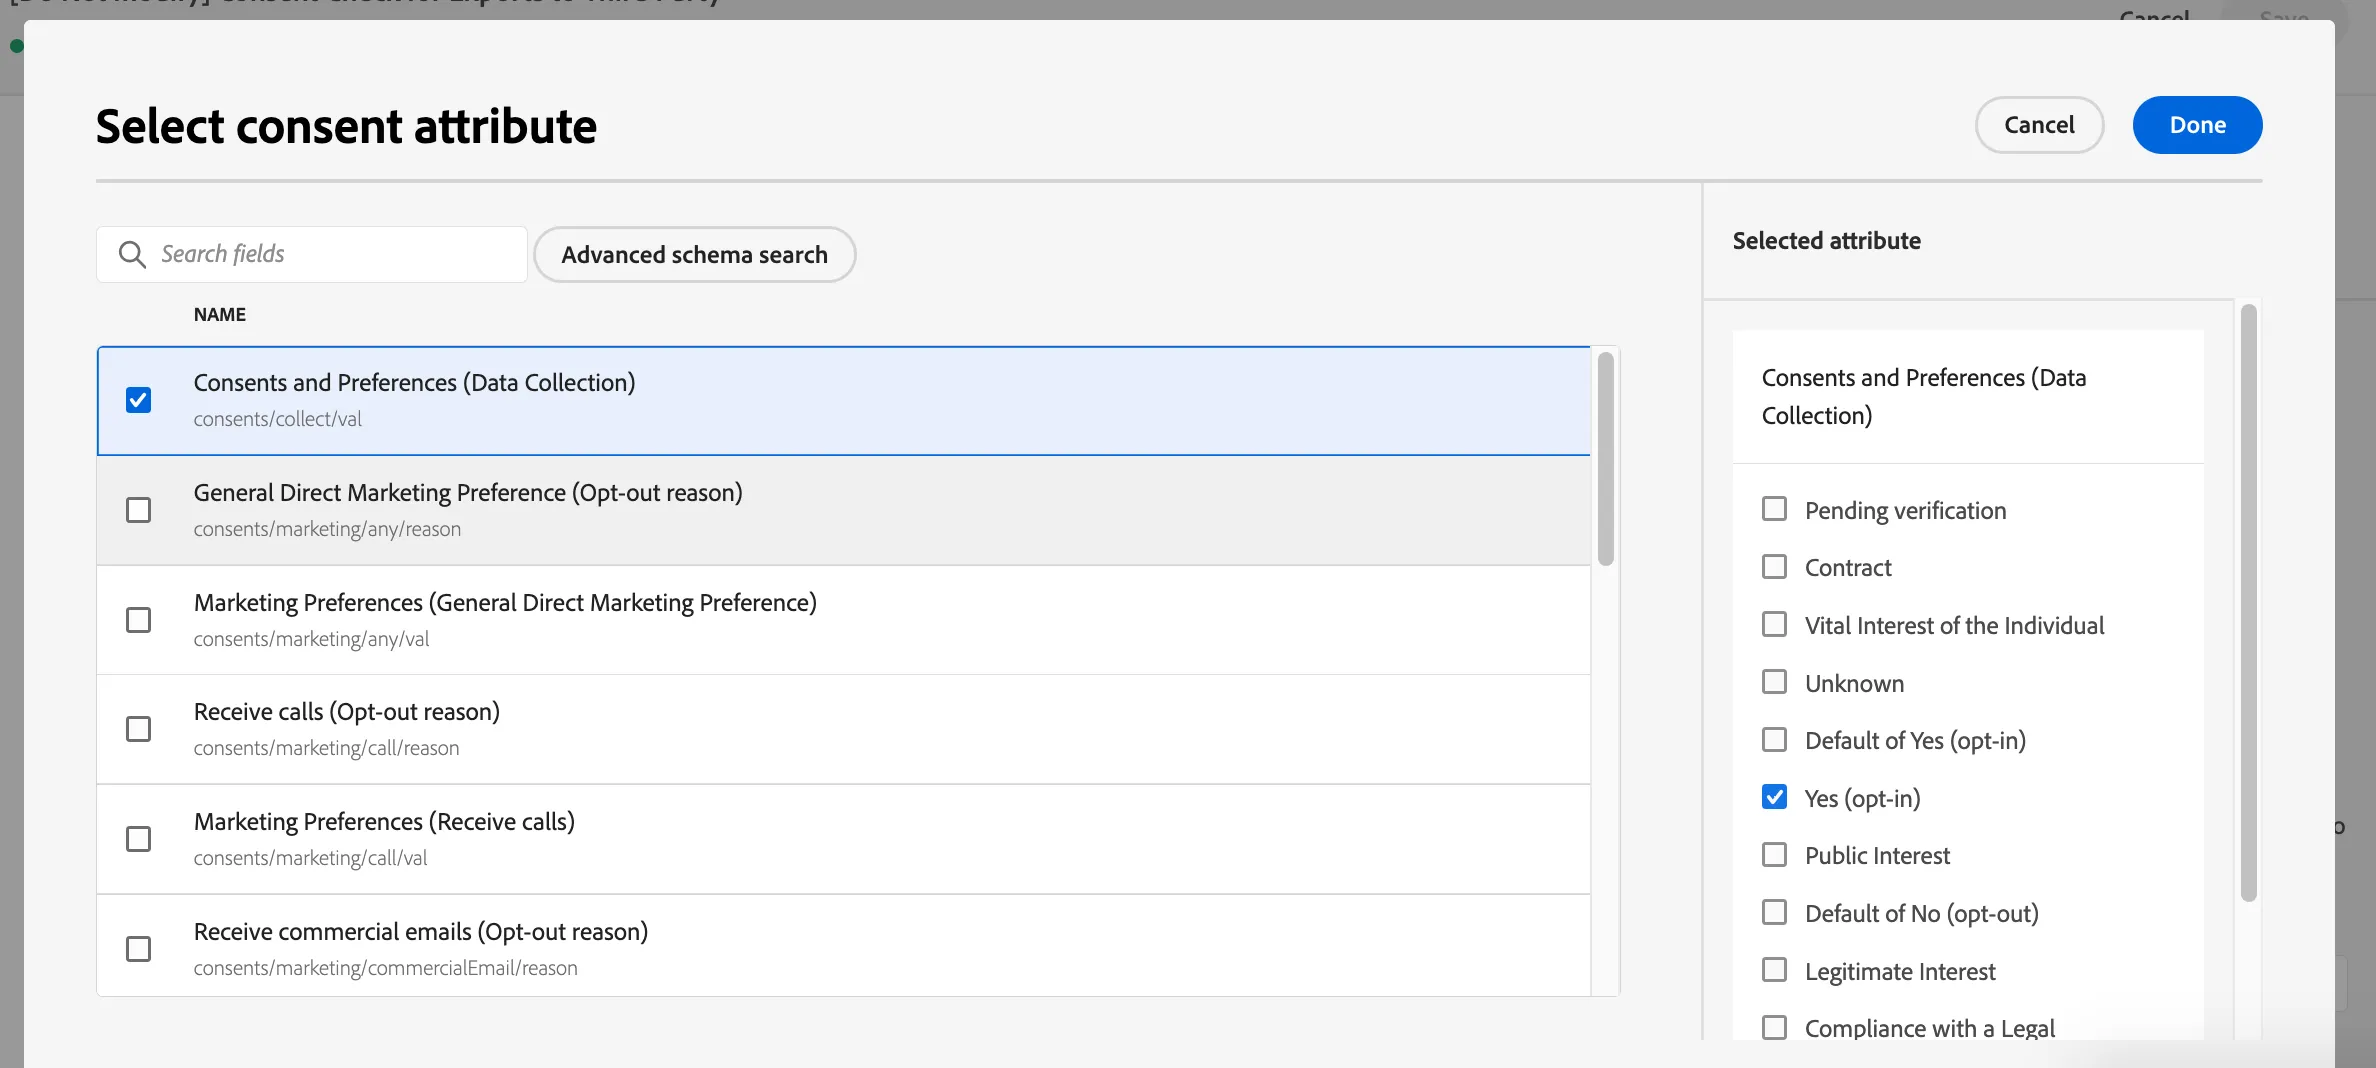Tick Vital Interest of the Individual

tap(1774, 625)
